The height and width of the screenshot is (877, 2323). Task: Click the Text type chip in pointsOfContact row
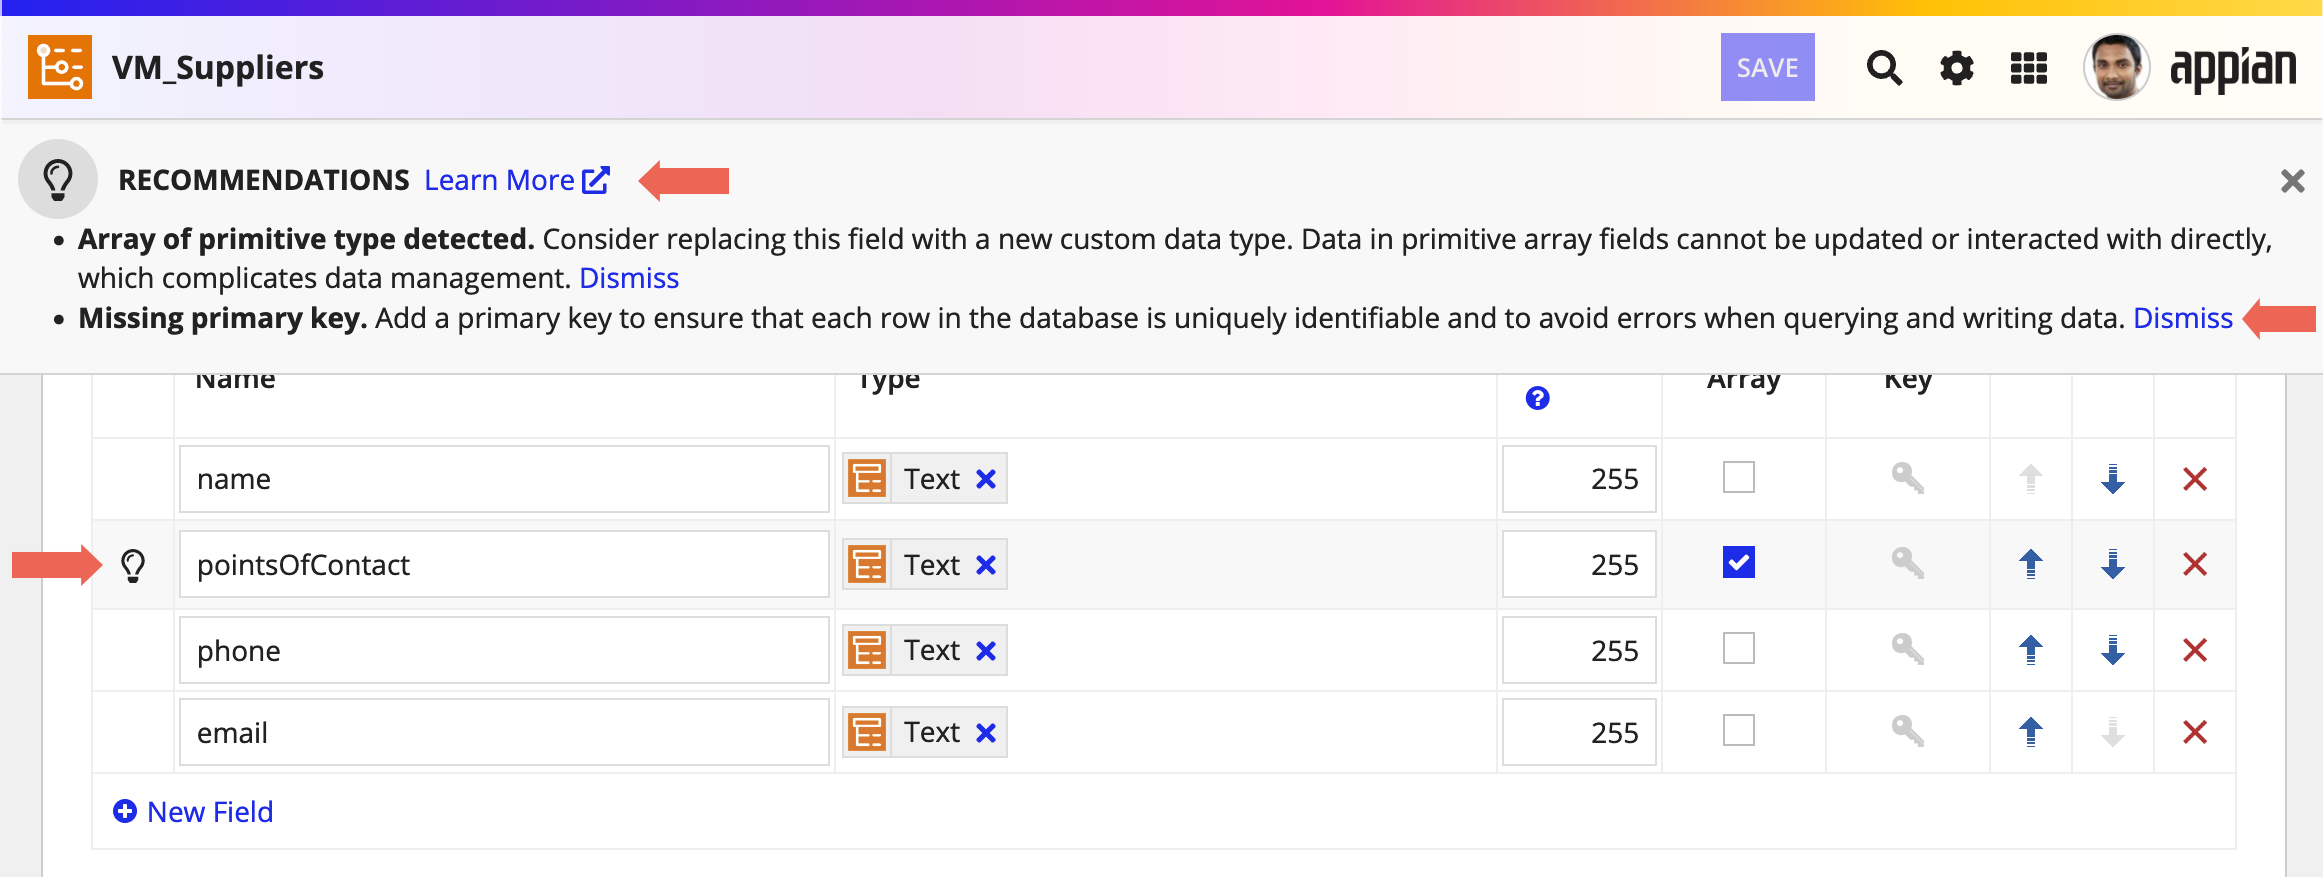point(924,565)
